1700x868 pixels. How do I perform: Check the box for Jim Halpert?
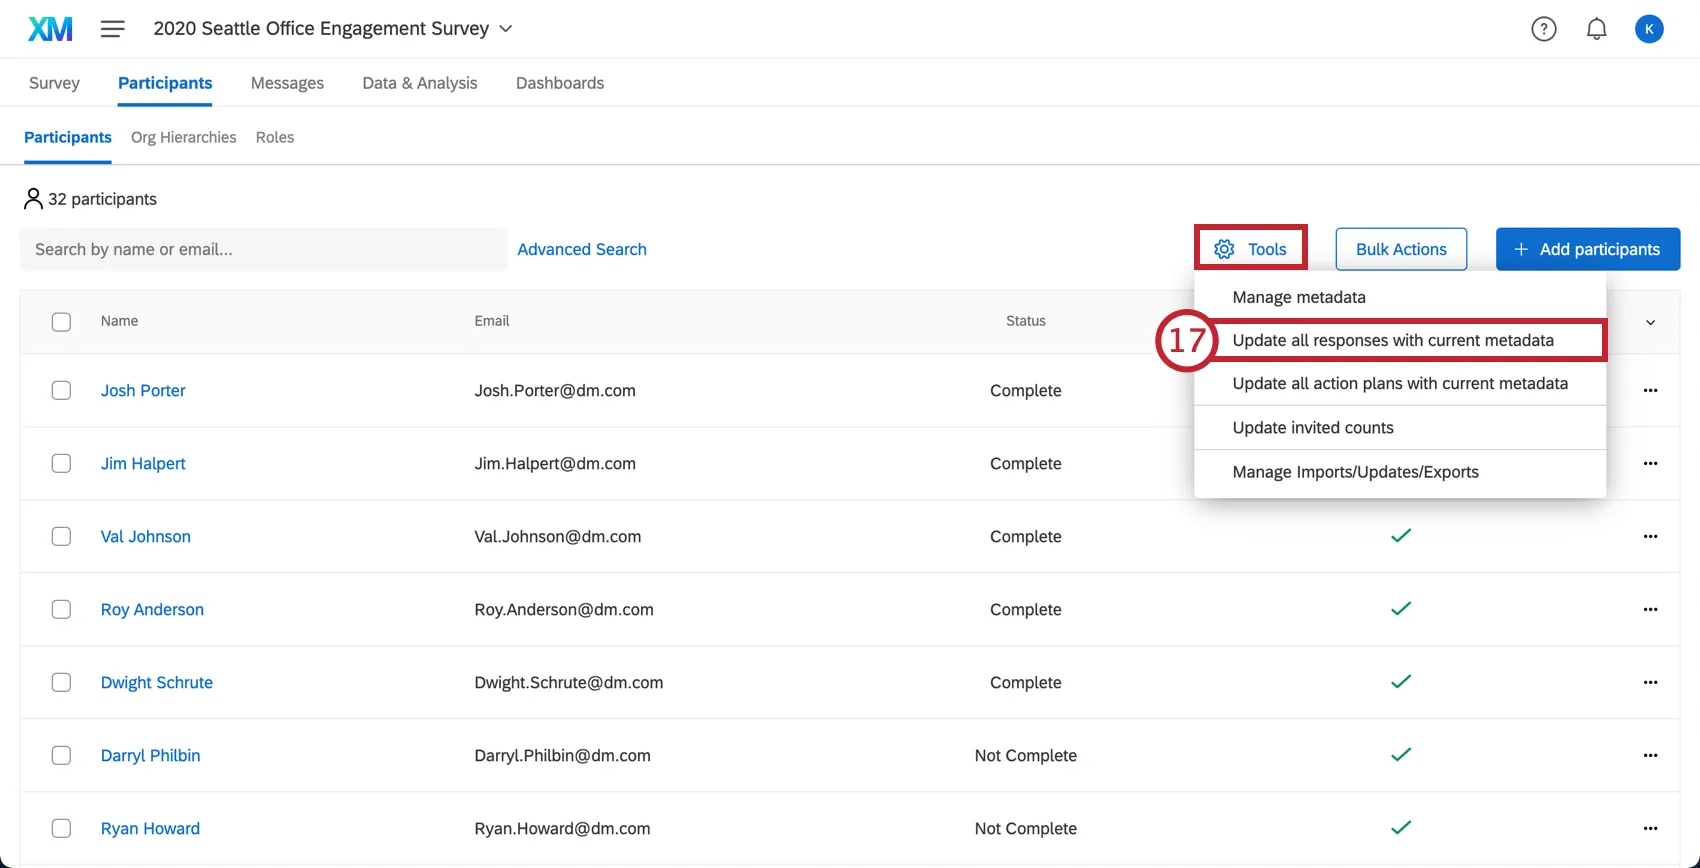[61, 463]
